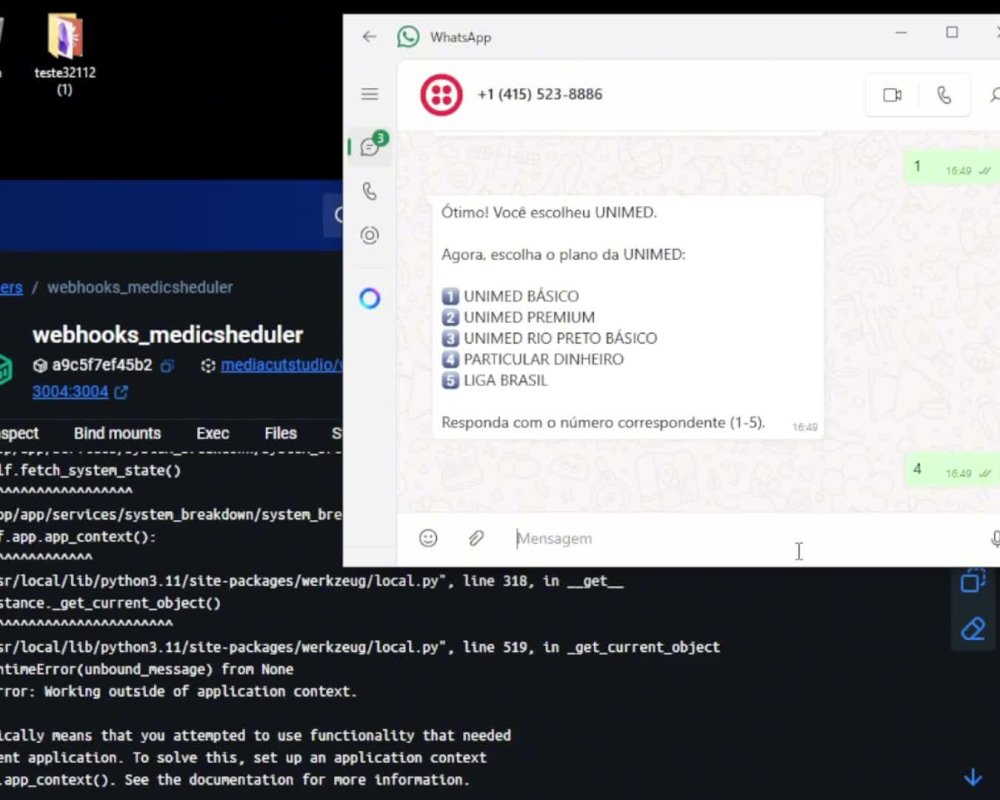Click the clear logs eraser icon
1000x800 pixels.
point(973,629)
